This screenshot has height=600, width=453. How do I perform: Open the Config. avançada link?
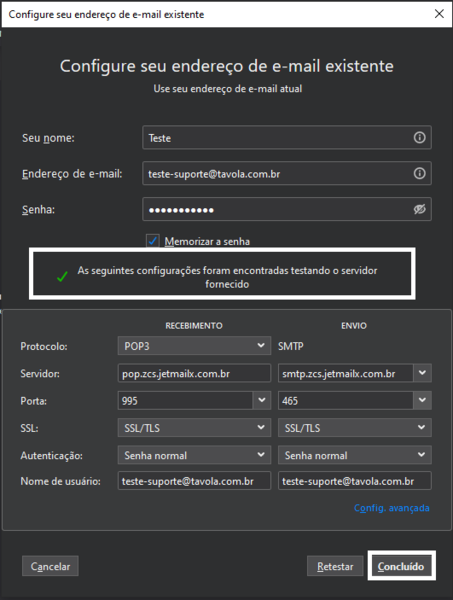pyautogui.click(x=391, y=508)
